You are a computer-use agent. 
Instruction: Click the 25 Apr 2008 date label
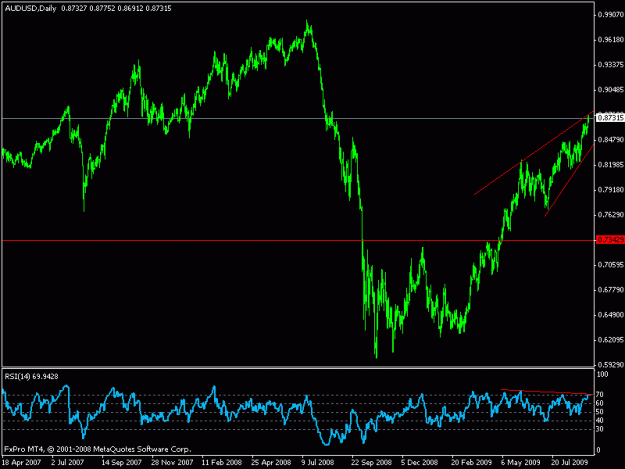pos(271,463)
